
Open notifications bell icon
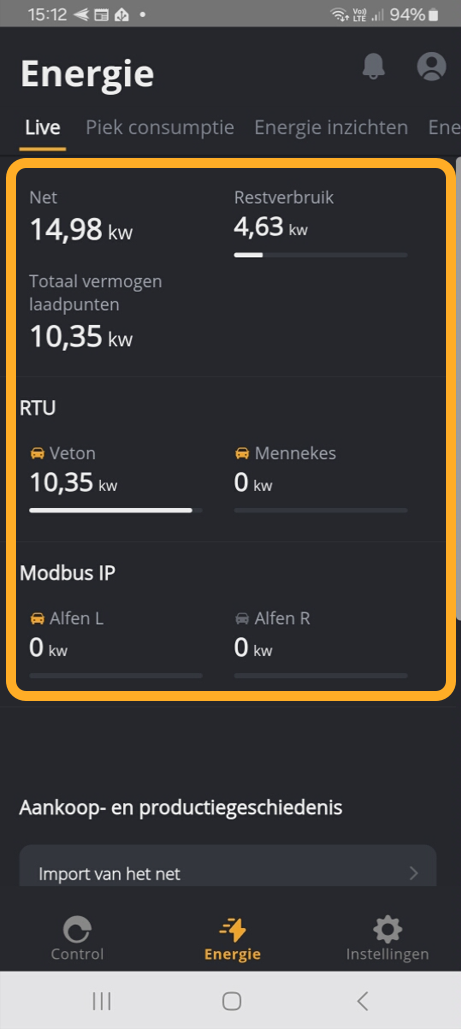pos(373,66)
